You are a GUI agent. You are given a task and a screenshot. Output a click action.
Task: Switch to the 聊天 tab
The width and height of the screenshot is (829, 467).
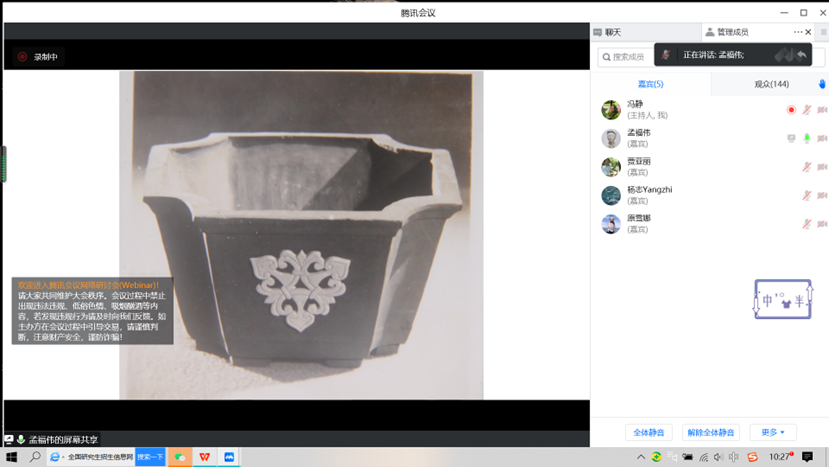[x=612, y=32]
